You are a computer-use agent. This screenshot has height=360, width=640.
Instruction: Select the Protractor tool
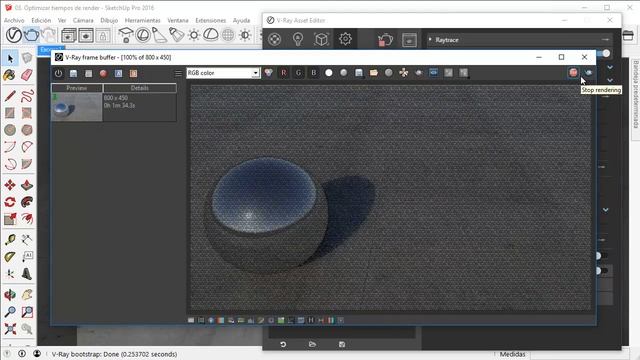pyautogui.click(x=10, y=257)
